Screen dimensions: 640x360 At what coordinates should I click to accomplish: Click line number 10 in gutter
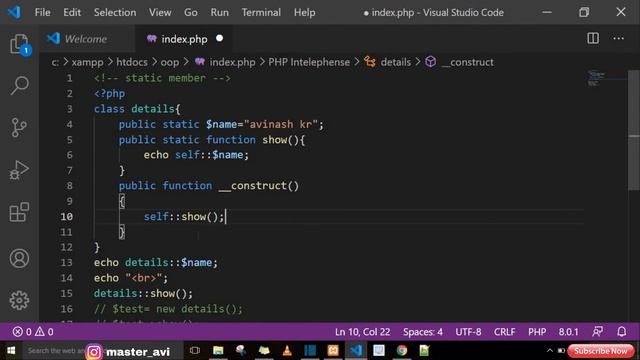pos(67,216)
